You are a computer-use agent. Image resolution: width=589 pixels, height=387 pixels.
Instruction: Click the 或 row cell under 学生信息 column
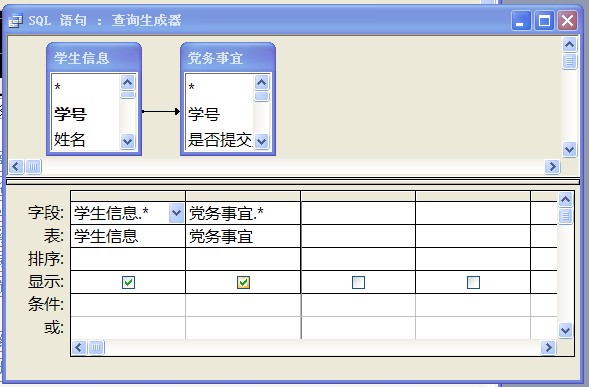click(128, 328)
